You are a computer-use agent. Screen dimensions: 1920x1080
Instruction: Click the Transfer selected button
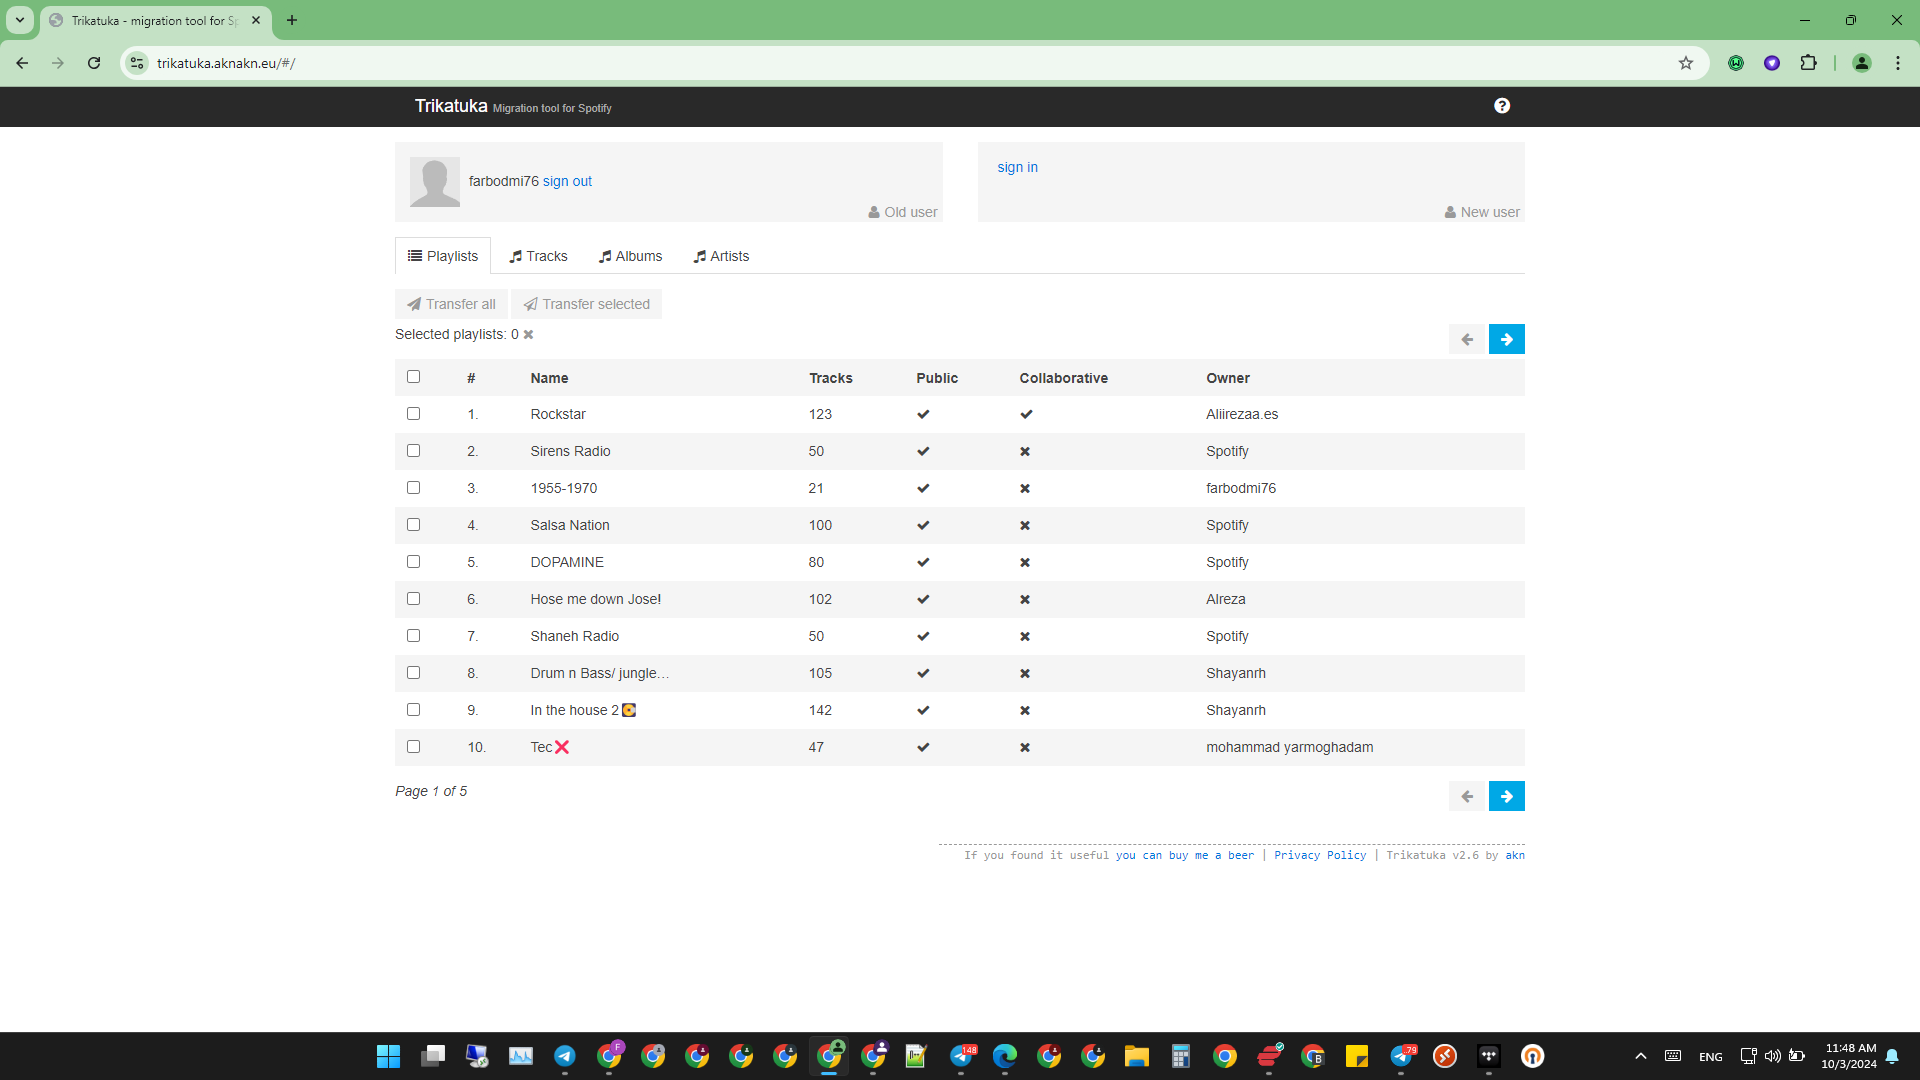[x=587, y=304]
